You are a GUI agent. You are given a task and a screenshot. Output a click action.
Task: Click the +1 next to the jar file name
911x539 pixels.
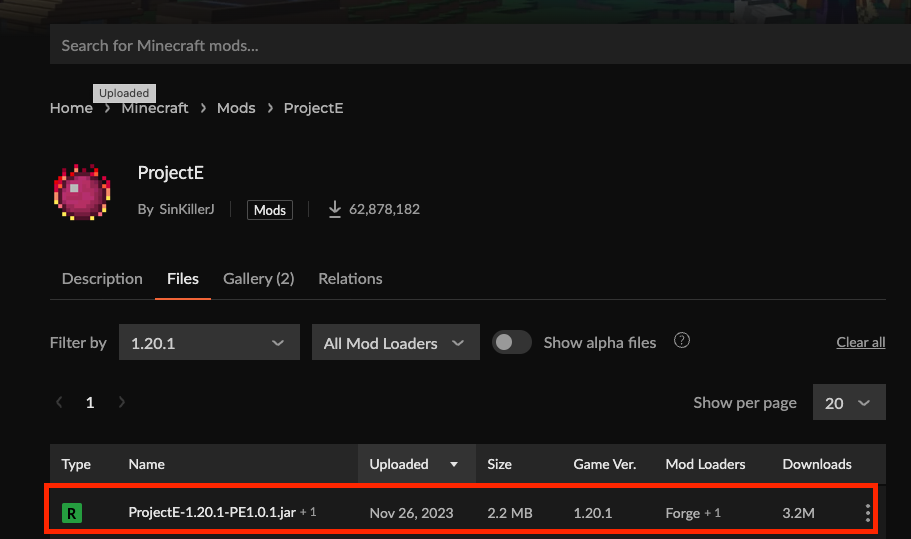click(x=308, y=512)
